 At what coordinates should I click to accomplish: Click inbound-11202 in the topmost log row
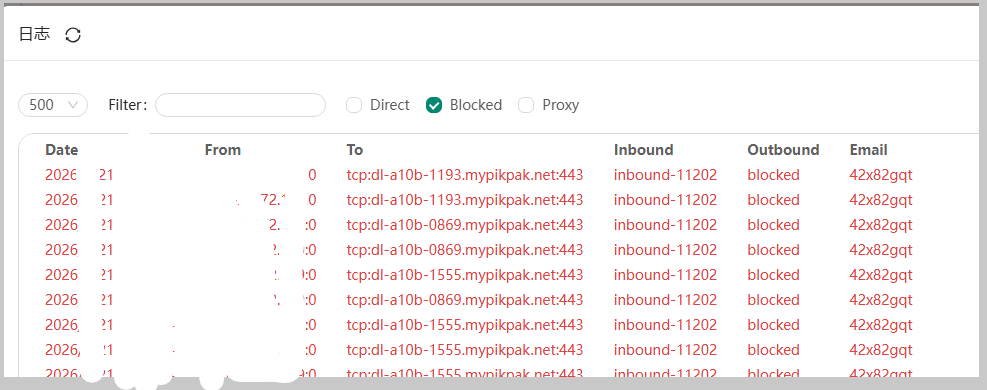665,175
